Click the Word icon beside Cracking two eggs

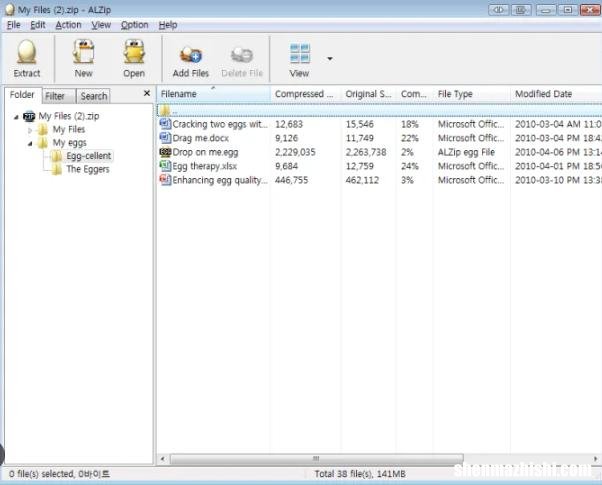pyautogui.click(x=165, y=124)
